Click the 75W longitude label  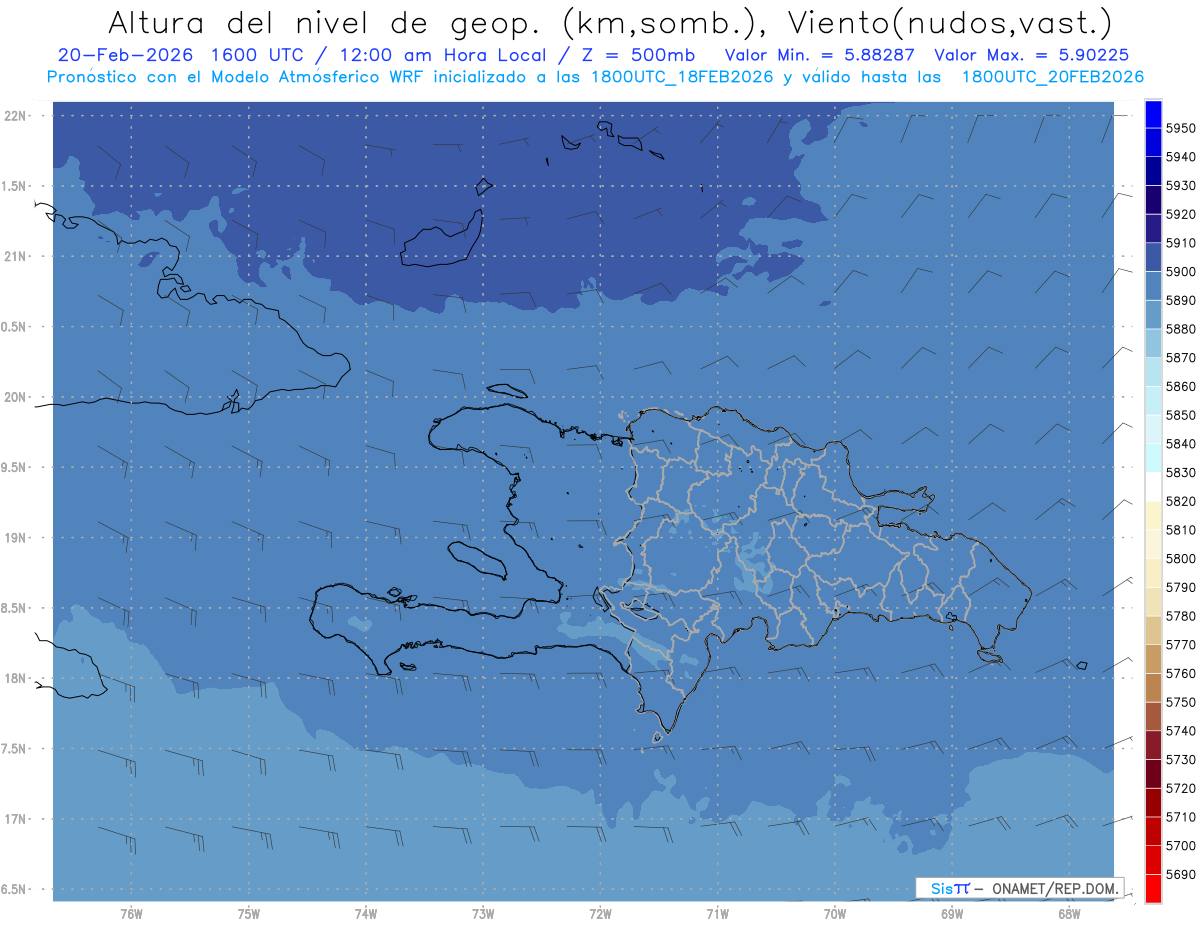click(x=249, y=913)
